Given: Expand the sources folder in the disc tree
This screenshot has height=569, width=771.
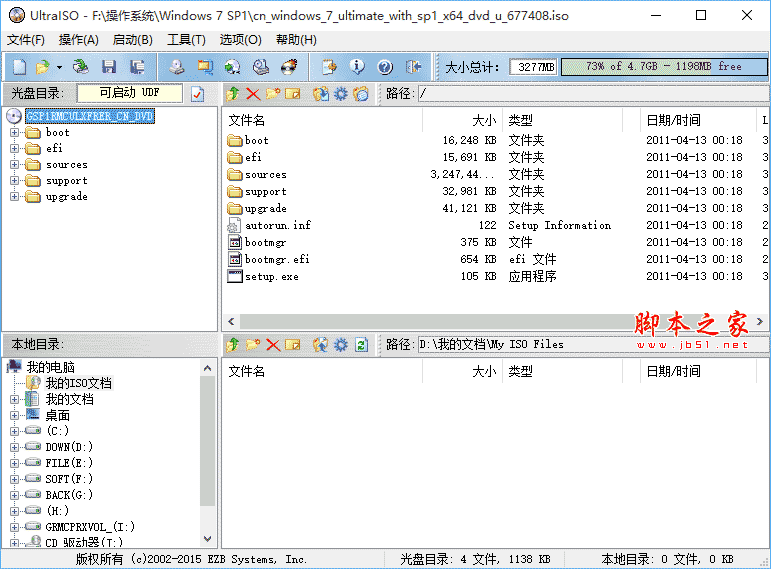Looking at the screenshot, I should click(x=15, y=165).
